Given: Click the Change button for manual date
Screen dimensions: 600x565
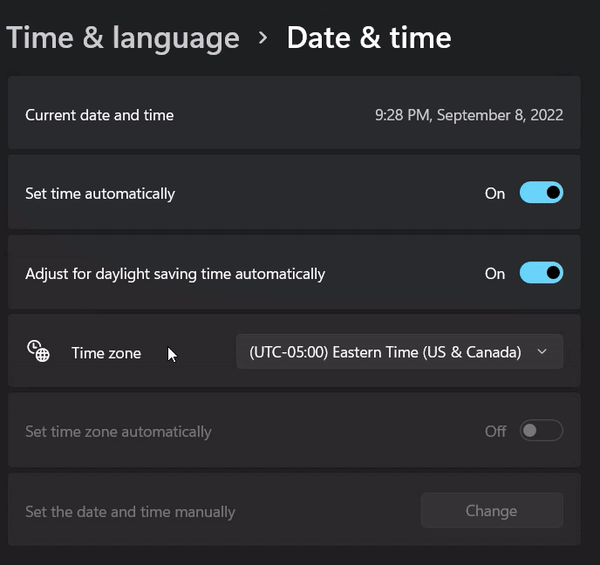Looking at the screenshot, I should 492,511.
